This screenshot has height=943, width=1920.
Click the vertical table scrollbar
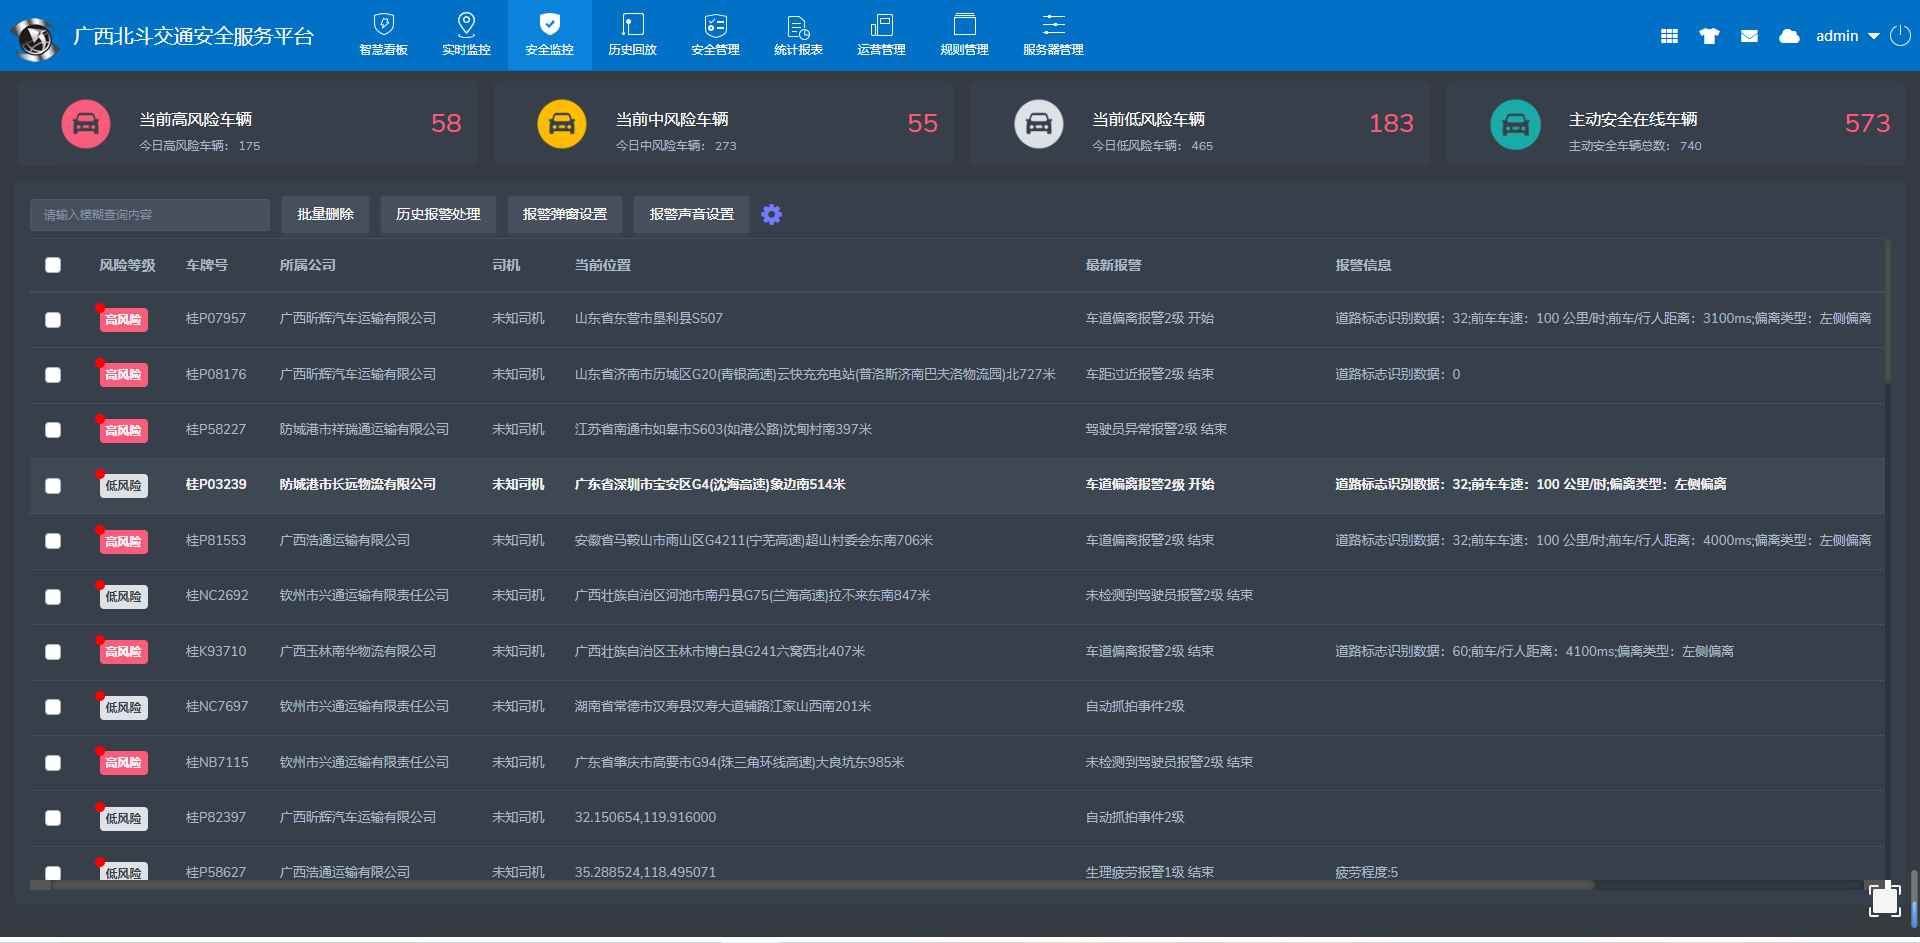click(x=1888, y=312)
